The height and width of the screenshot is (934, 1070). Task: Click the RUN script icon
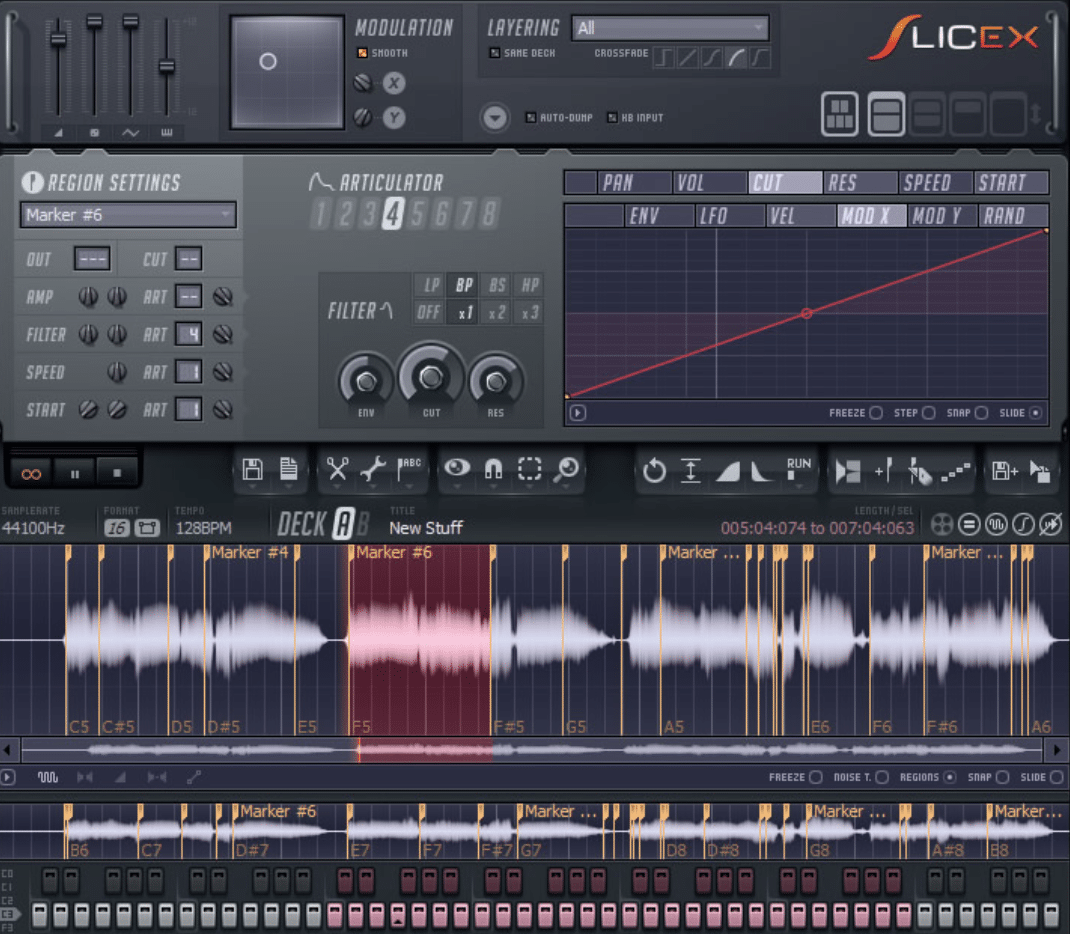tap(798, 468)
